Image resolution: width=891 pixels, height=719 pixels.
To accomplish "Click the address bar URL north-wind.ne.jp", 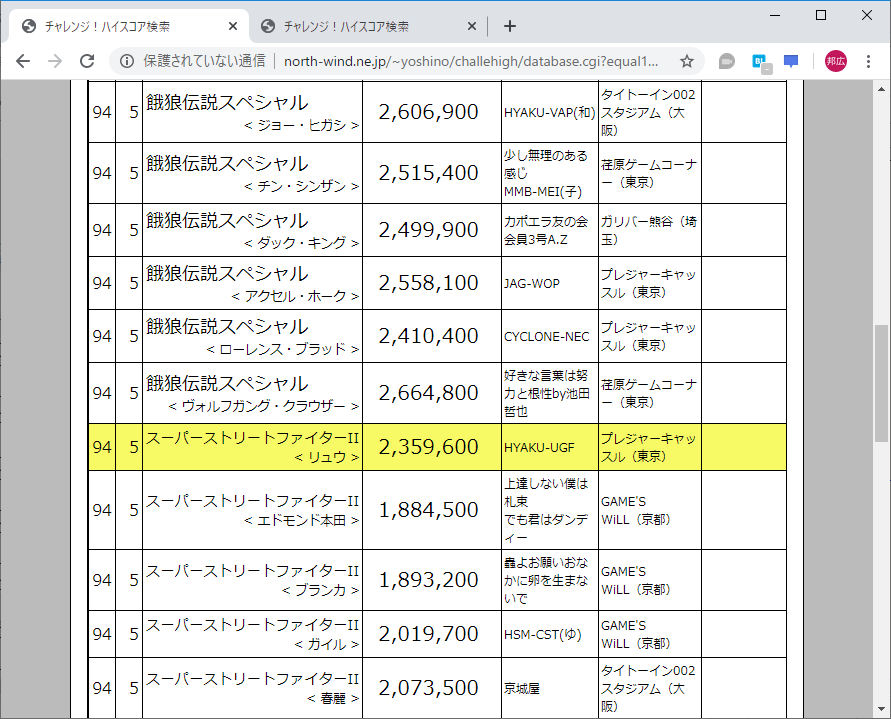I will [x=471, y=61].
